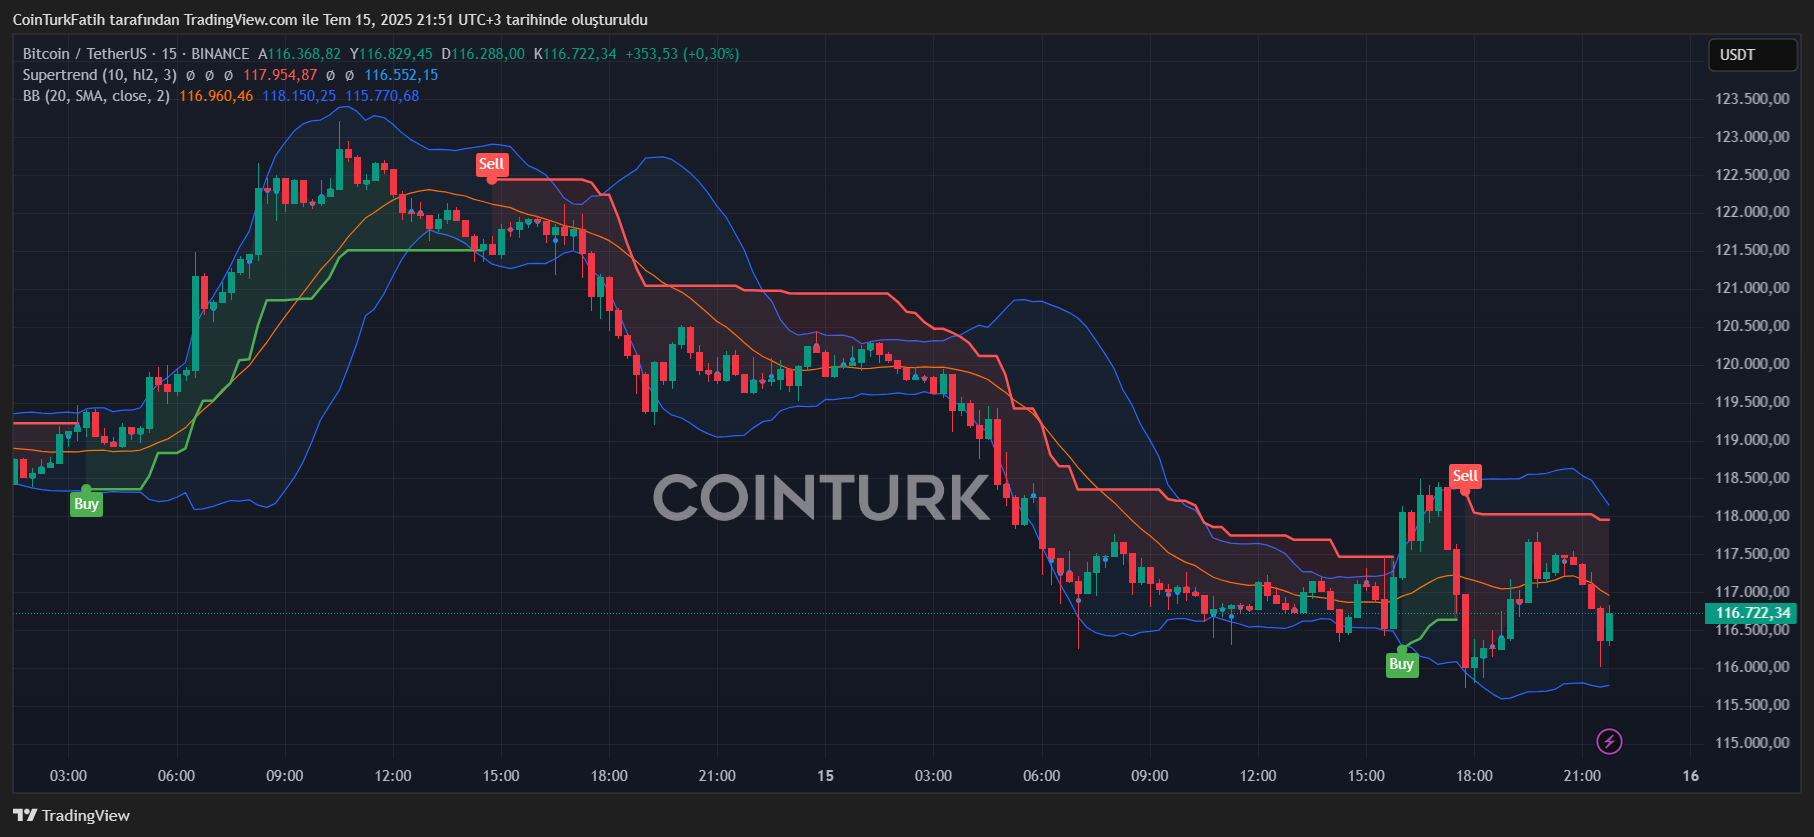Click the 121.500,00 price axis label
This screenshot has width=1814, height=837.
1752,250
